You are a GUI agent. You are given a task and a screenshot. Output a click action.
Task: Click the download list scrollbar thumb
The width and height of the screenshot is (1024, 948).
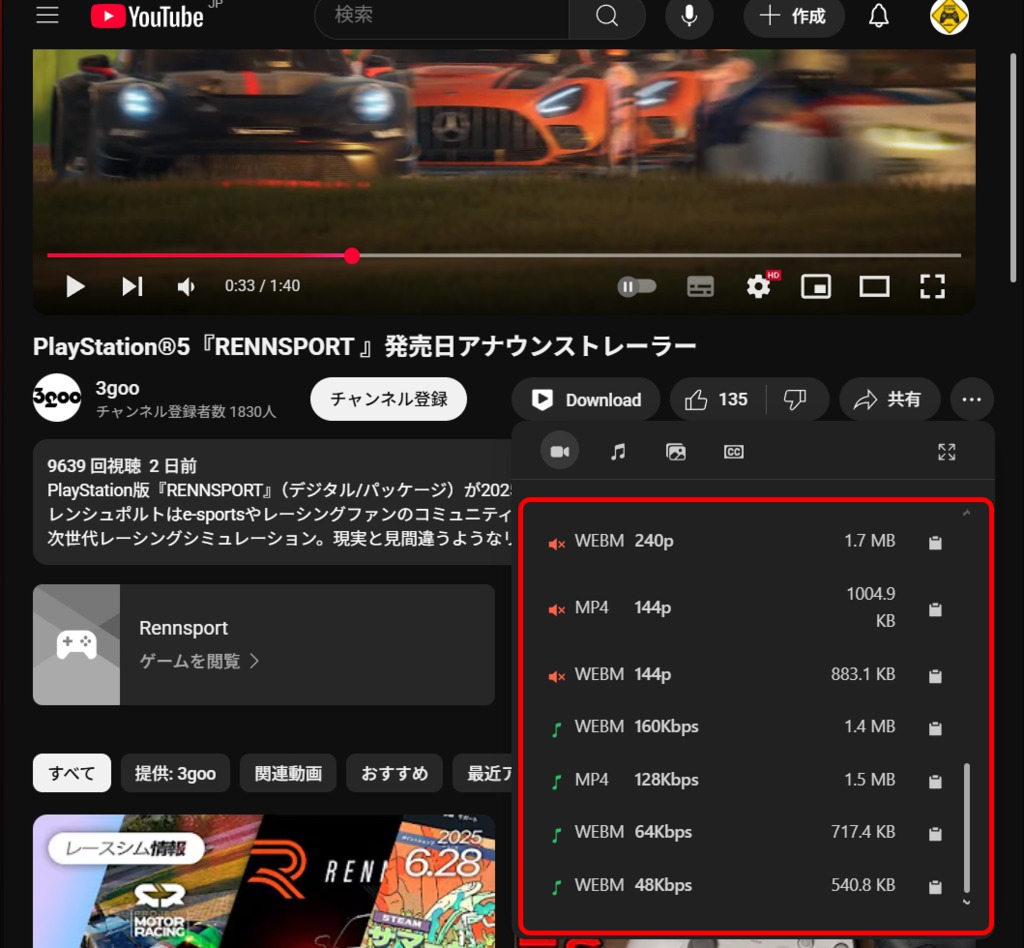click(x=967, y=827)
